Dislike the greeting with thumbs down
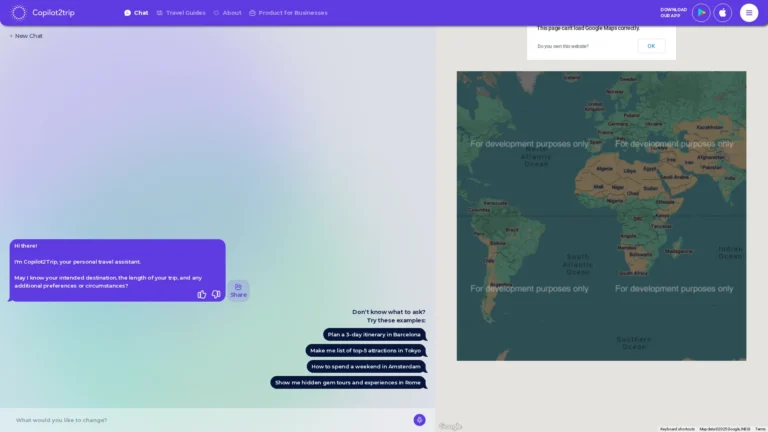The width and height of the screenshot is (768, 432). click(216, 294)
